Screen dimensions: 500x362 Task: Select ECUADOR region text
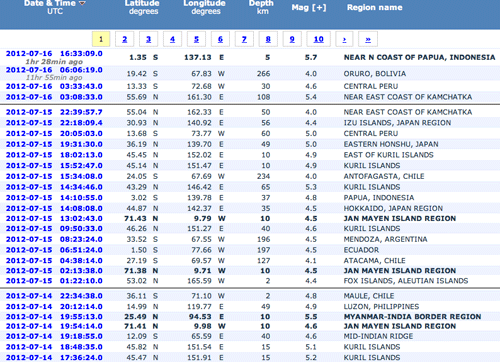coord(361,250)
